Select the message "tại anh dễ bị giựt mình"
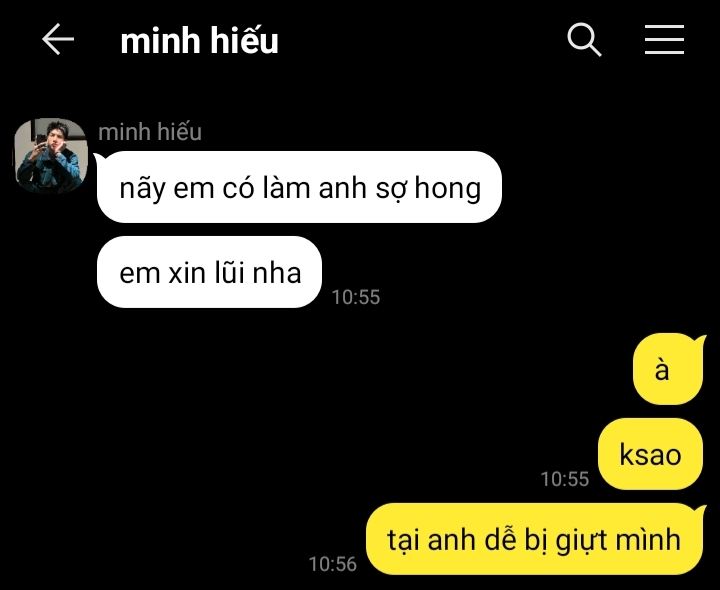The image size is (720, 590). pyautogui.click(x=534, y=539)
